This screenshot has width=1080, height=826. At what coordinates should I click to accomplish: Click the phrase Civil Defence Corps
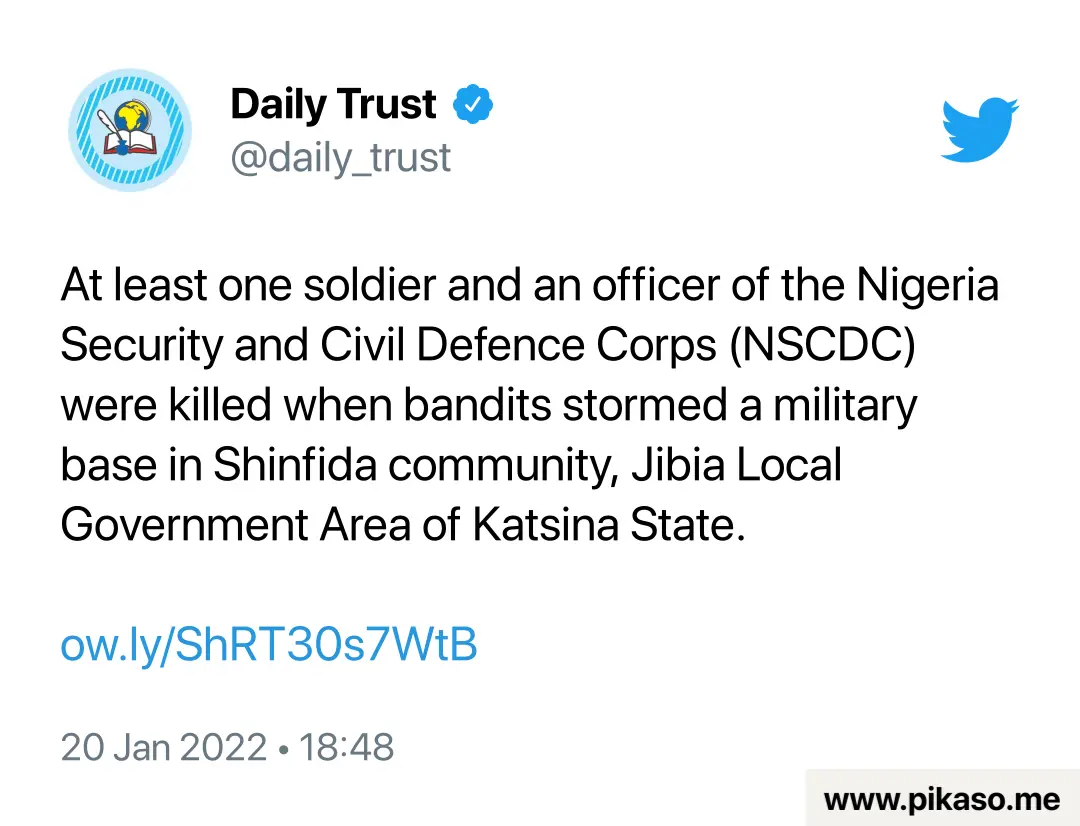[518, 344]
